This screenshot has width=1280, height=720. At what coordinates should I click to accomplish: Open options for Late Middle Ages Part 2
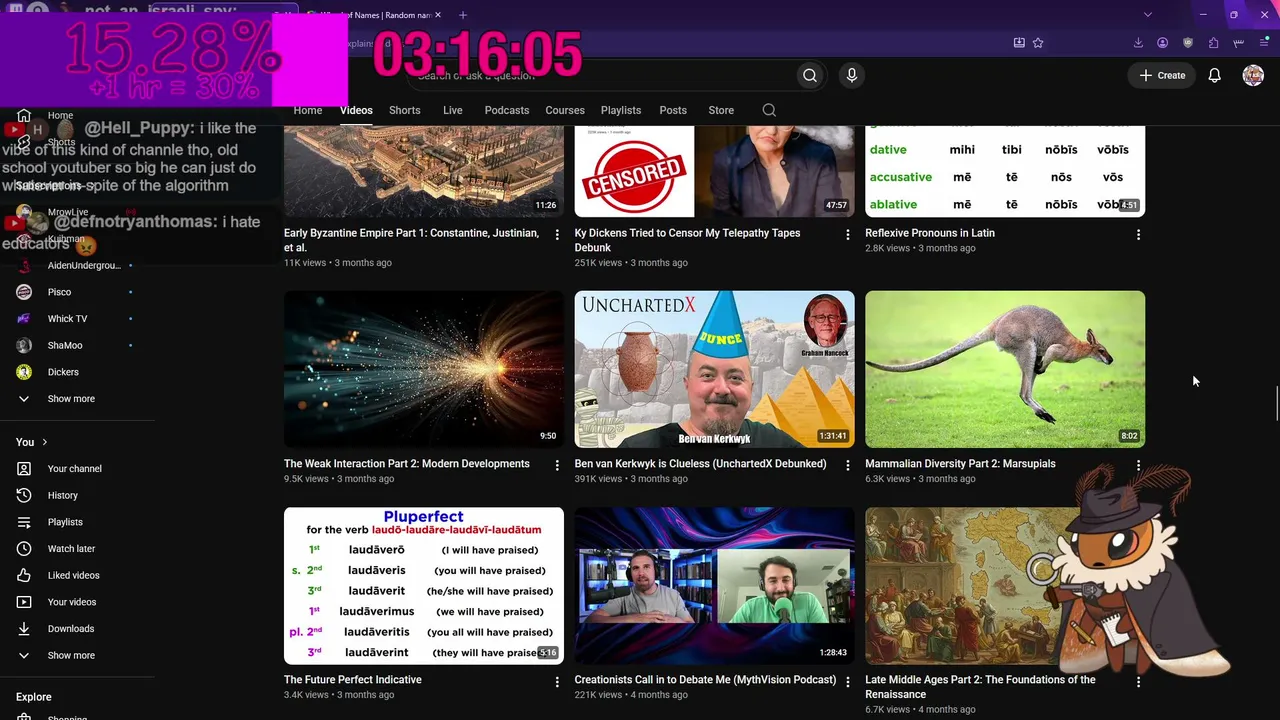click(x=1138, y=681)
